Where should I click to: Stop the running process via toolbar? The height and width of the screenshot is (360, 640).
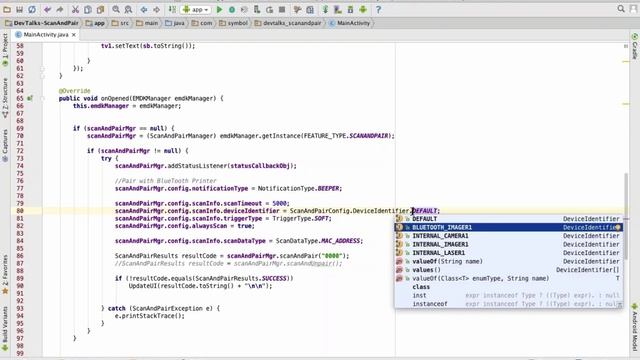pos(282,9)
